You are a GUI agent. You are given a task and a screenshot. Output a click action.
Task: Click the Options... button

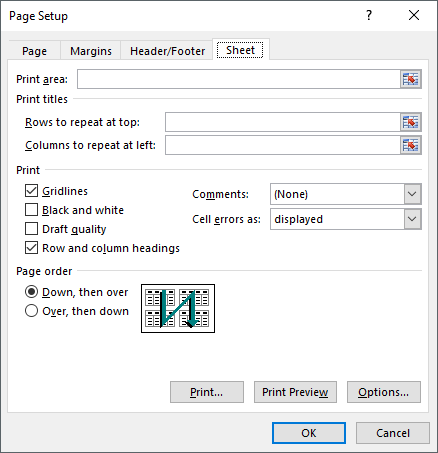(x=384, y=392)
